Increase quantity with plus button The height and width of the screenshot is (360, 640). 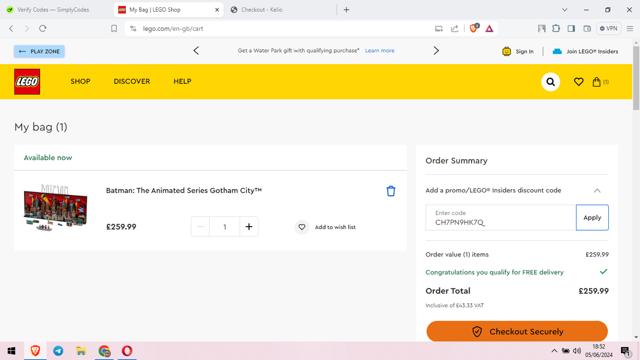pyautogui.click(x=249, y=227)
